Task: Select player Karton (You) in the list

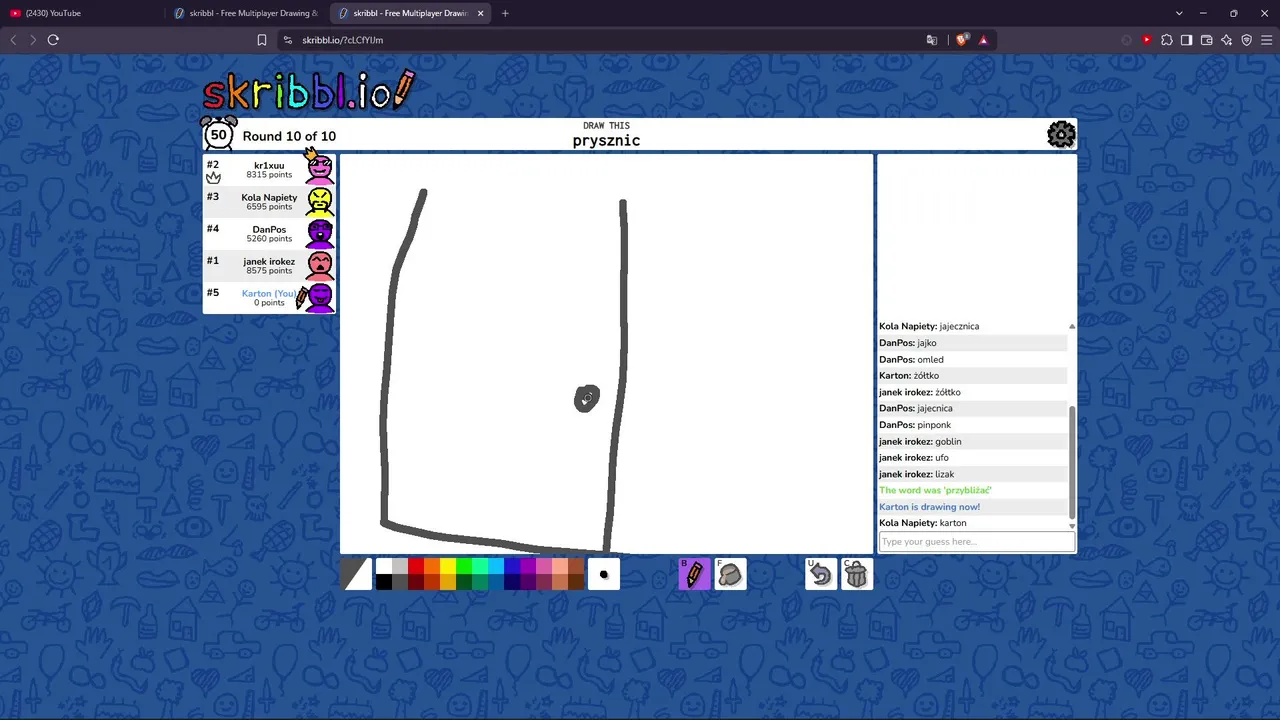Action: click(269, 298)
